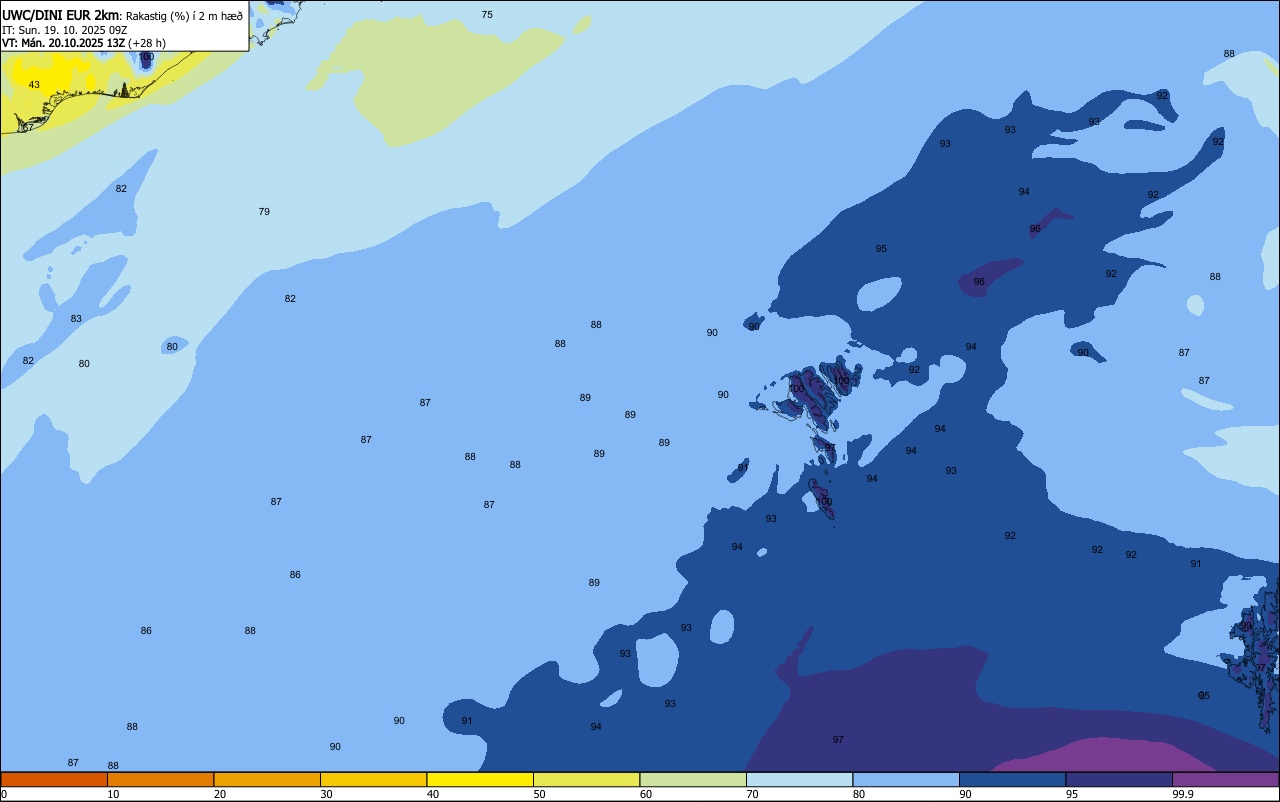The image size is (1280, 802).
Task: Click the 0–10 dark orange legend swatch
Action: [54, 779]
